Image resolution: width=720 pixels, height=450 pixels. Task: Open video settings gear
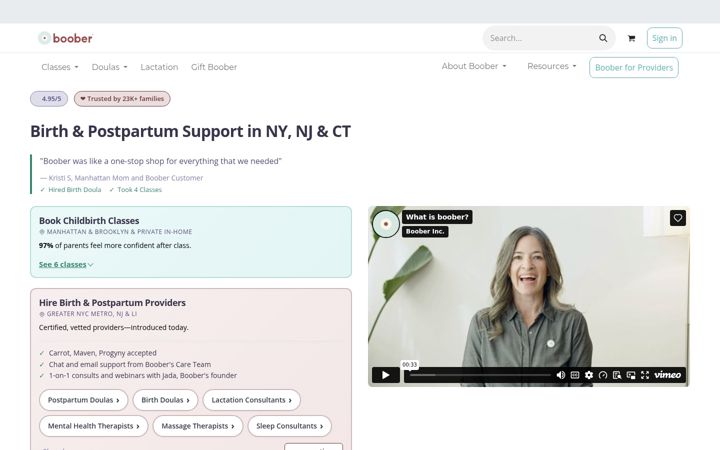pyautogui.click(x=589, y=375)
